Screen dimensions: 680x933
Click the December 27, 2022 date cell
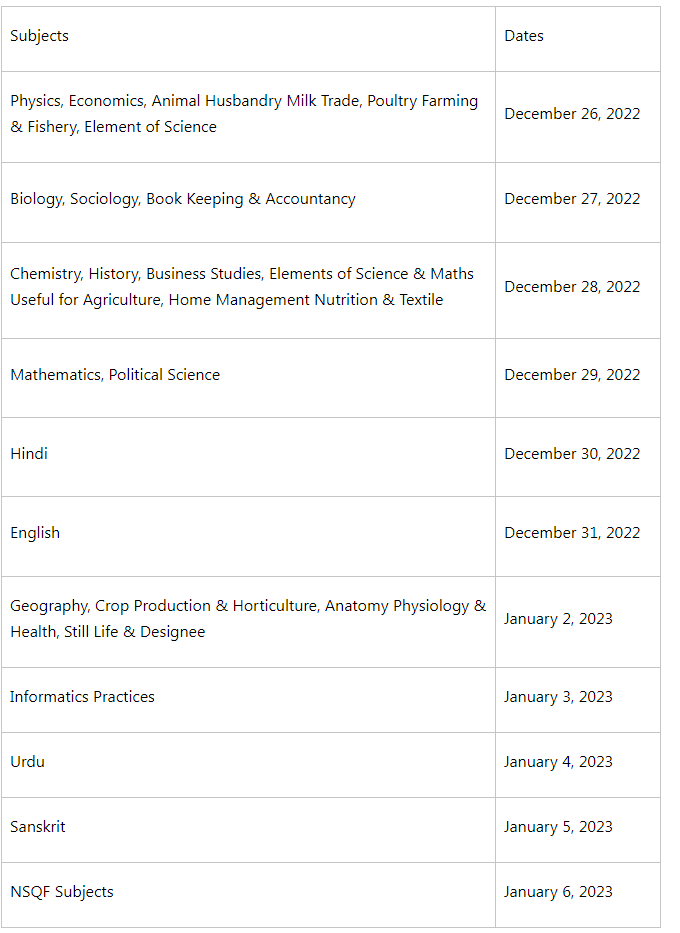[x=578, y=202]
